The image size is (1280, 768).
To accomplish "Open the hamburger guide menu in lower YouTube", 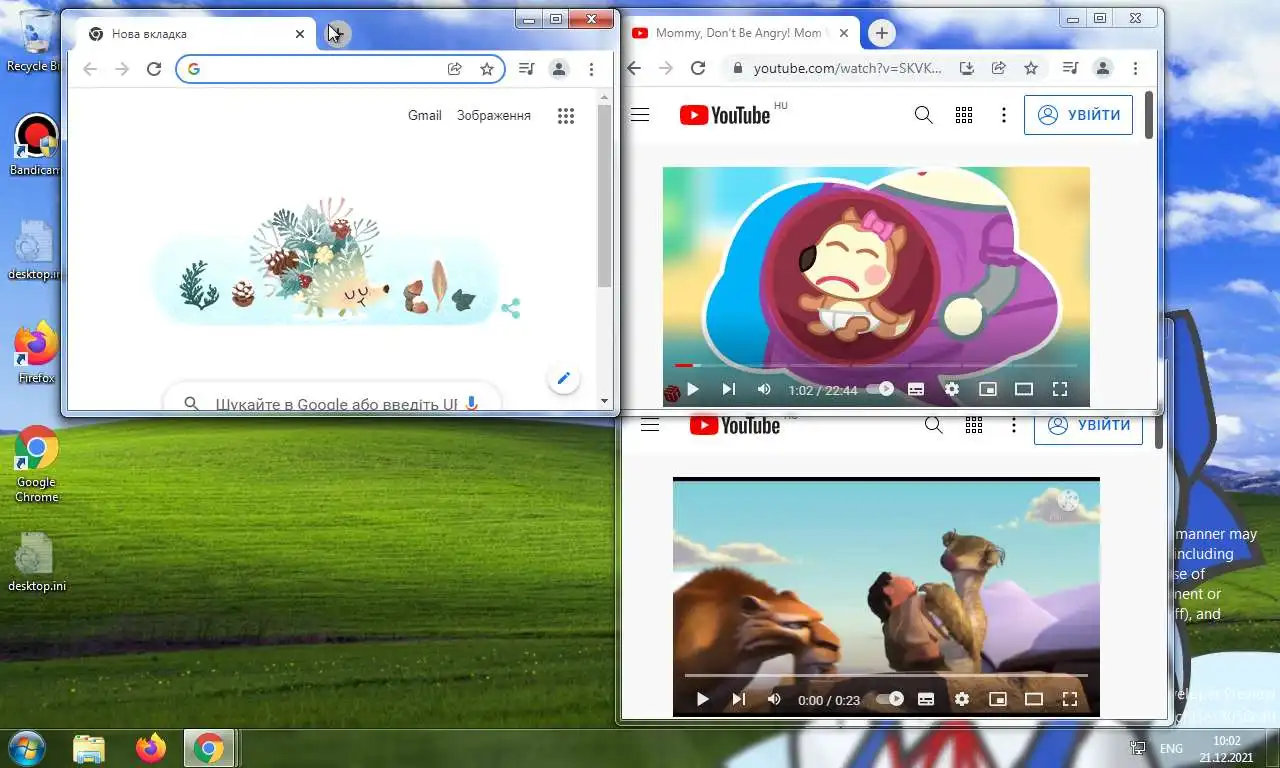I will [x=650, y=425].
